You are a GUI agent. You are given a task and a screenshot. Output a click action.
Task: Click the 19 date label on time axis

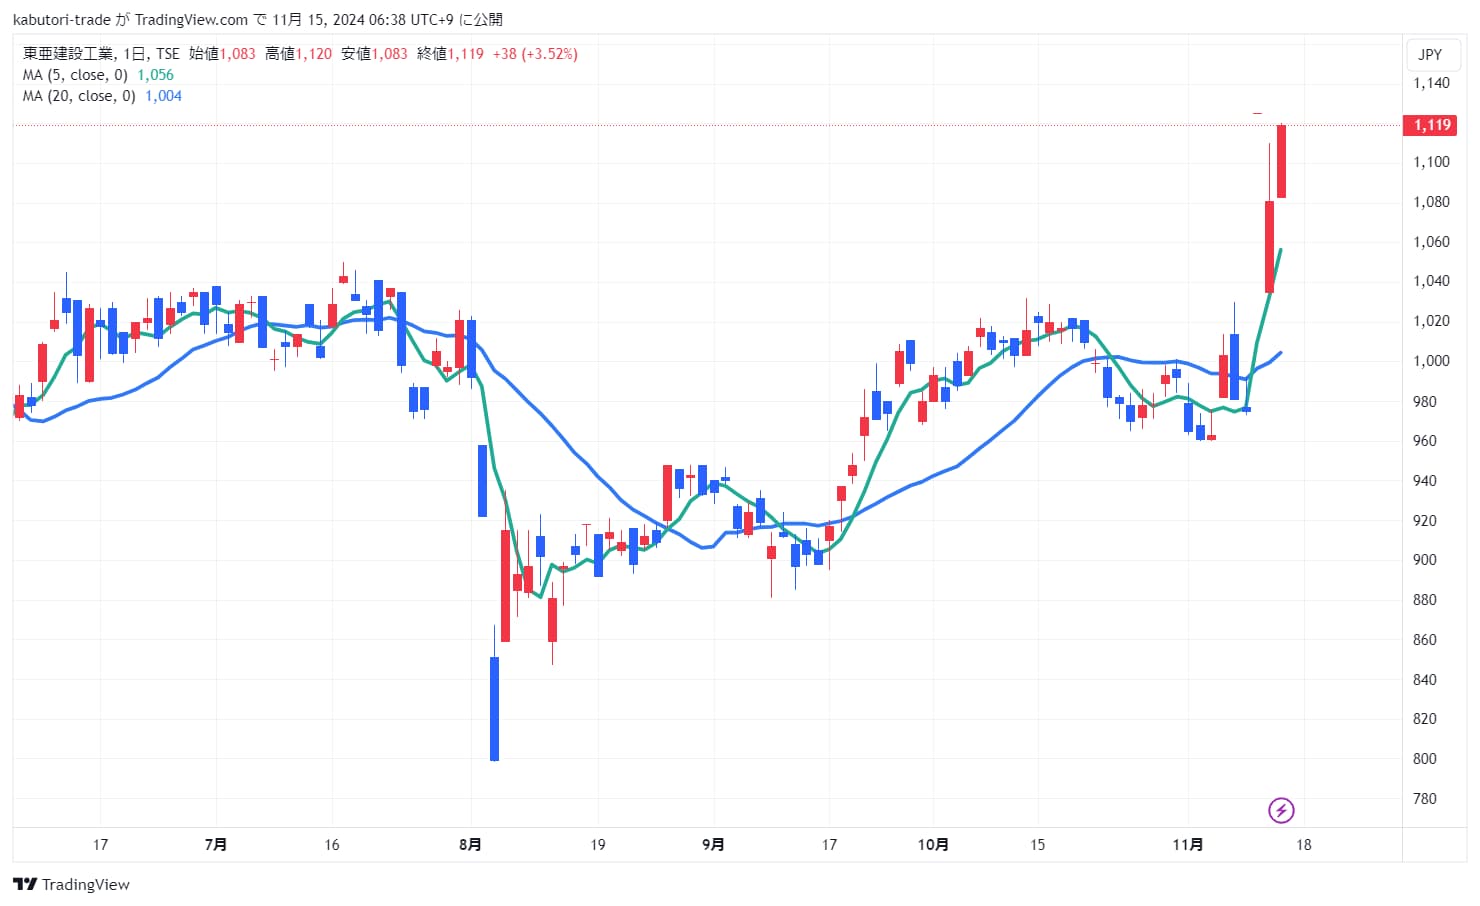597,845
